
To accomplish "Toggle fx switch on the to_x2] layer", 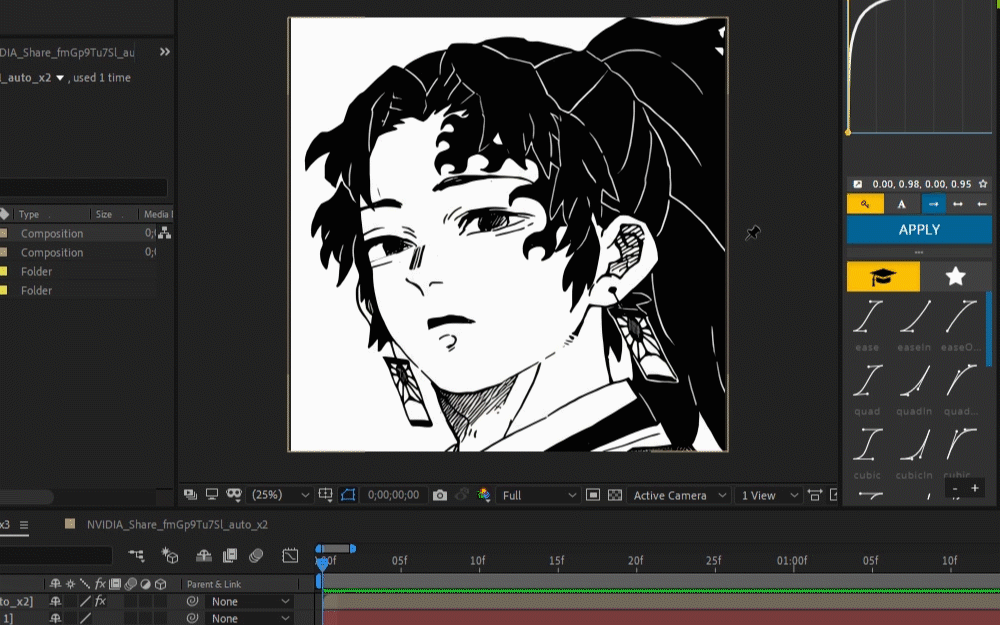I will pos(100,601).
